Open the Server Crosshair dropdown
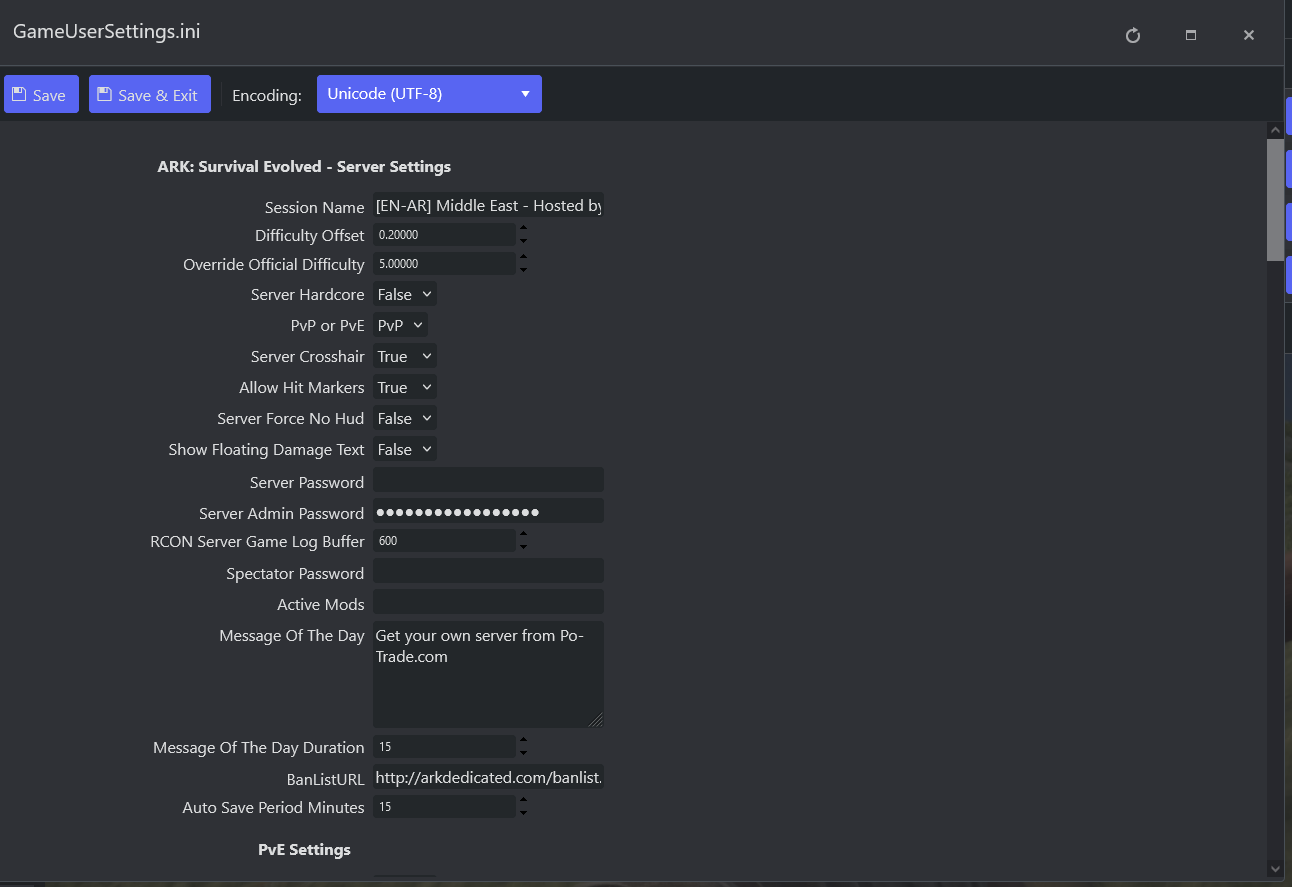Viewport: 1292px width, 887px height. pos(404,356)
